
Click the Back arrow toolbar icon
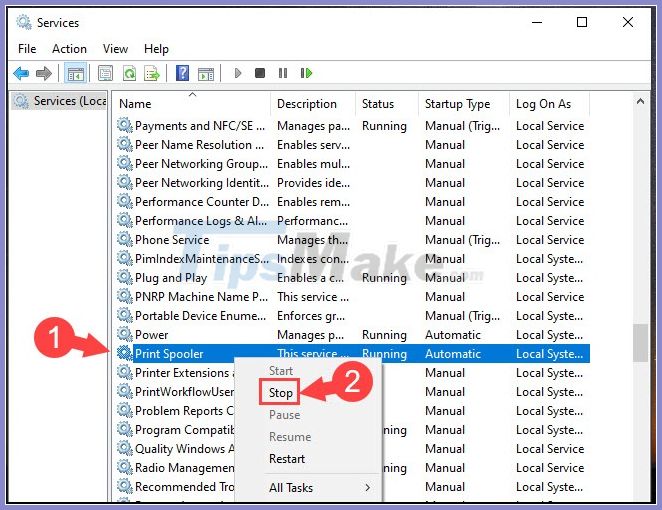pyautogui.click(x=21, y=73)
